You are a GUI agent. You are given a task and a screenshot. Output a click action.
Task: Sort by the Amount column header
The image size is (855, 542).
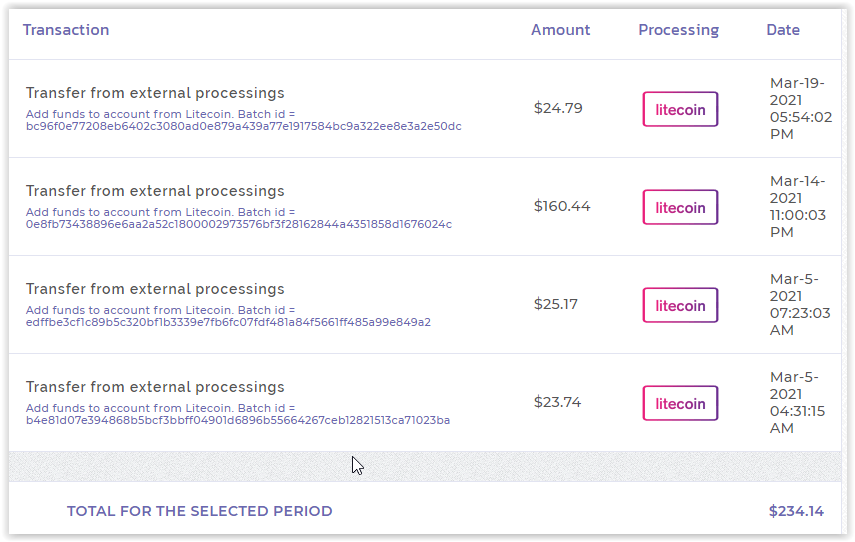coord(560,30)
